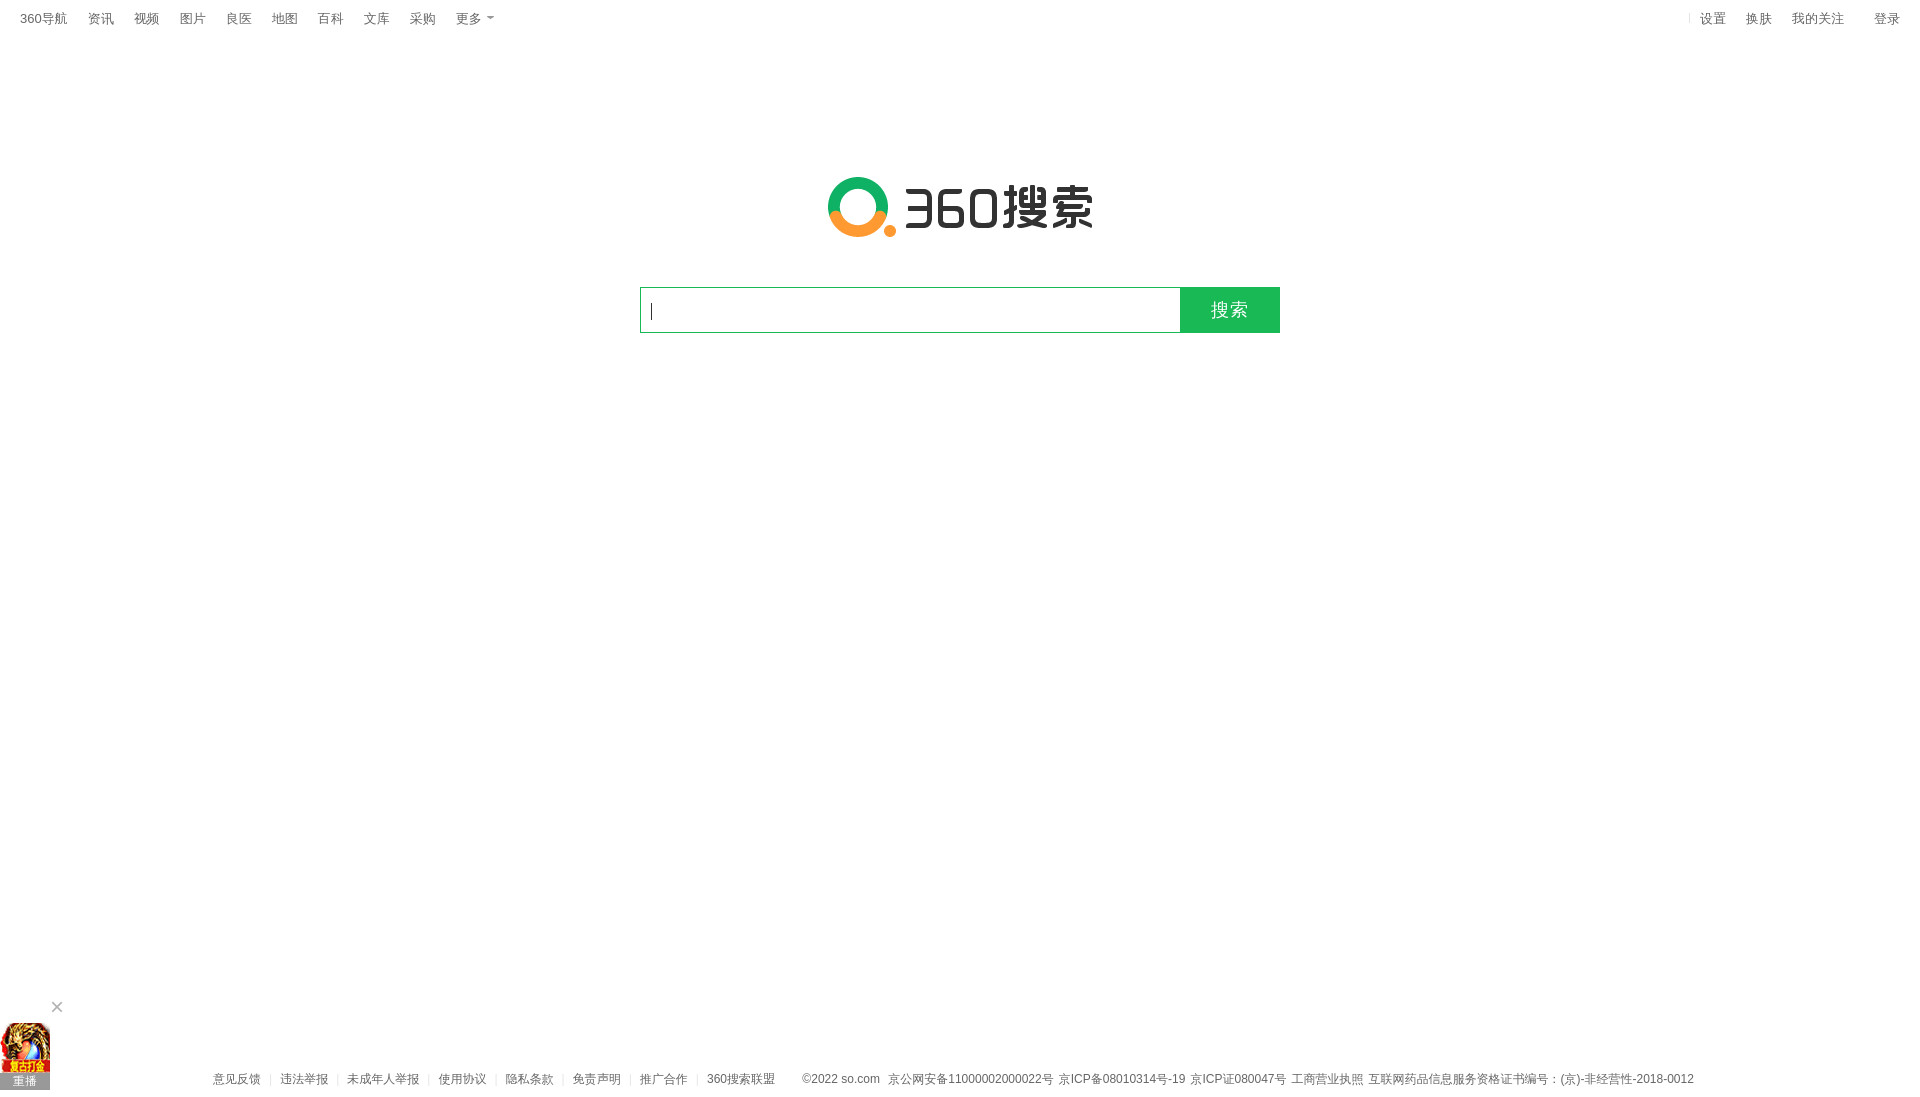Replay the ad with 重播
1920x1097 pixels.
click(x=25, y=1081)
